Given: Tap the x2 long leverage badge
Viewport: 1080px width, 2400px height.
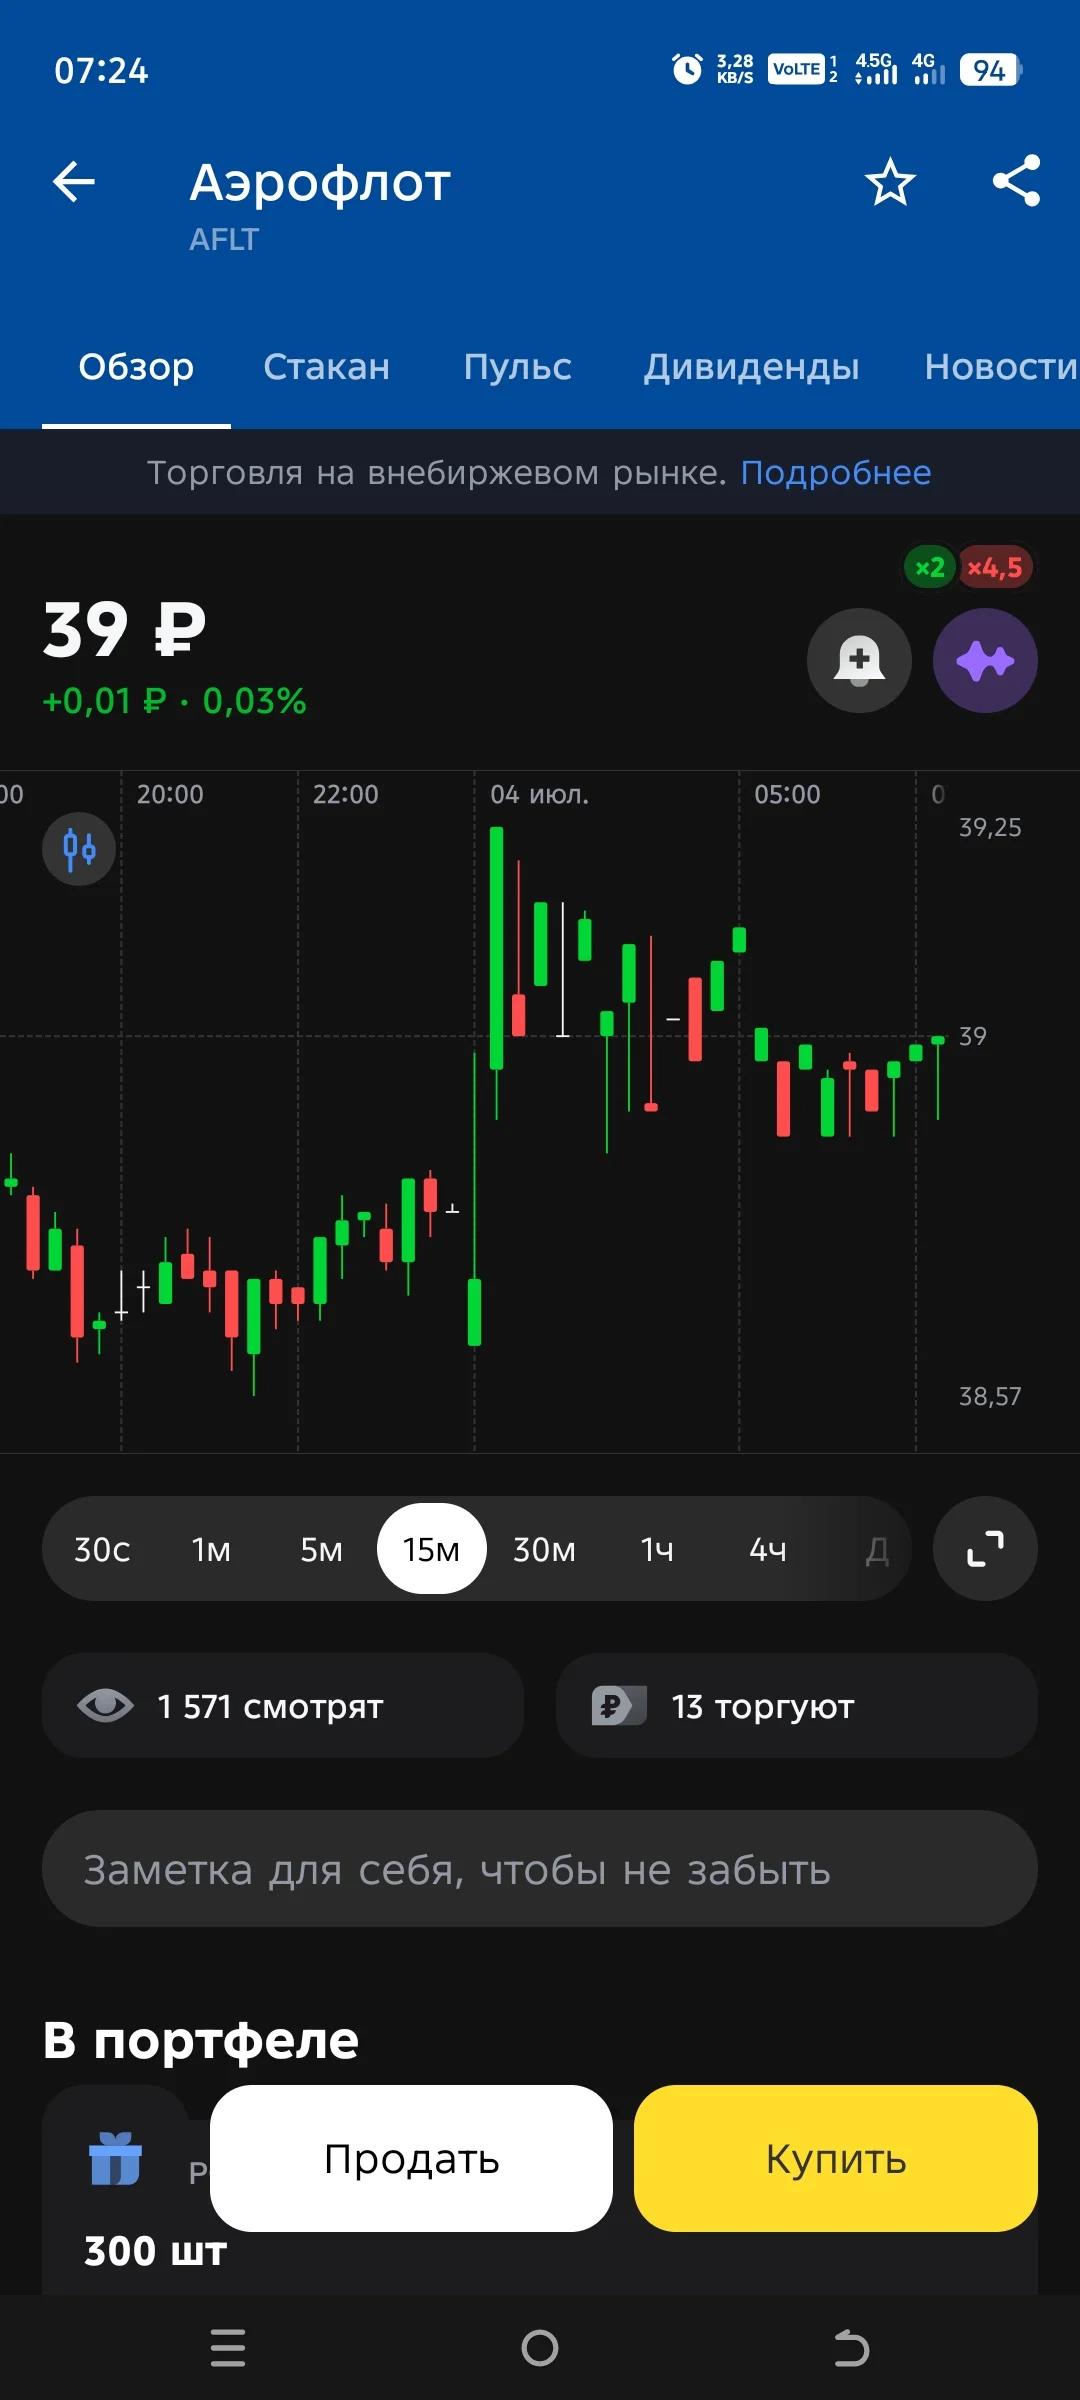Looking at the screenshot, I should pos(930,568).
